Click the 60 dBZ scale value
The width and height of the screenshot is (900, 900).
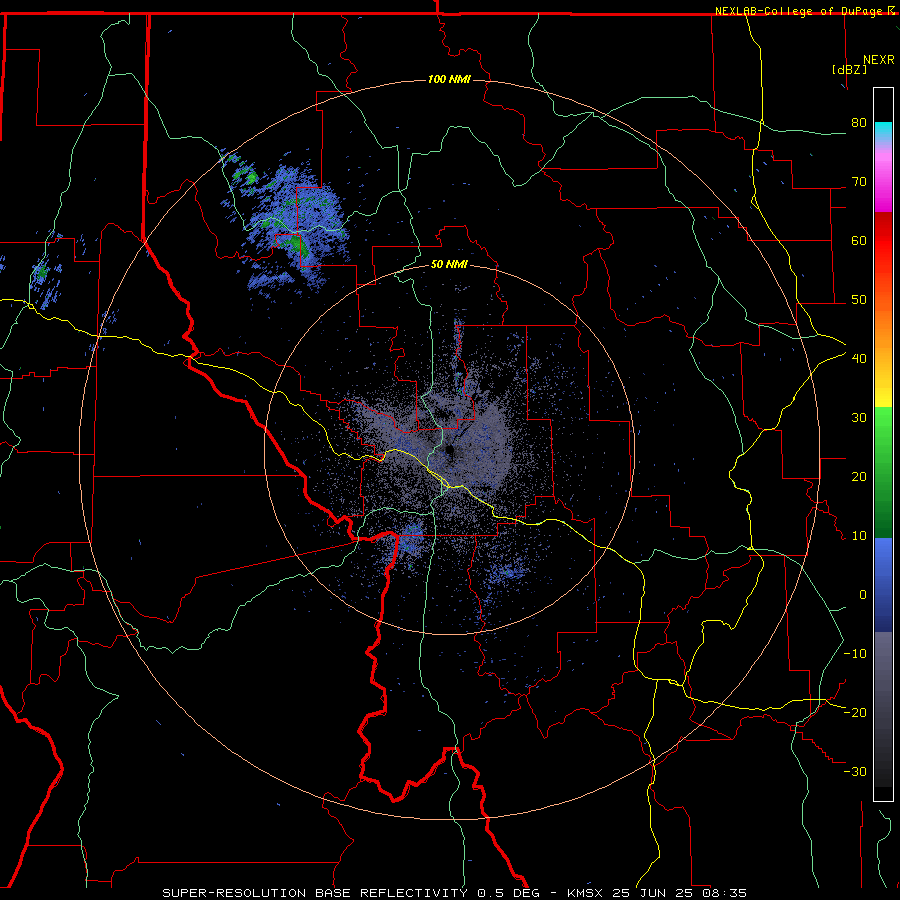[859, 240]
